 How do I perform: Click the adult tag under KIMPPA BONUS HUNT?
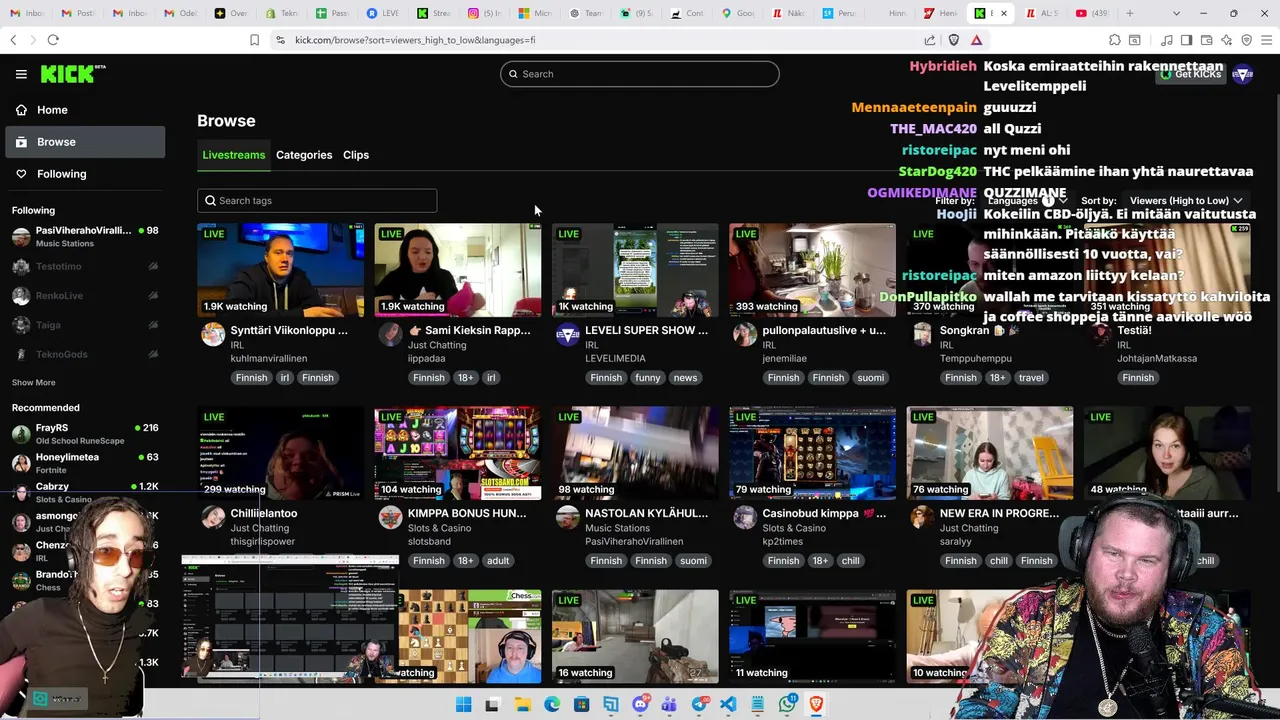[x=498, y=561]
